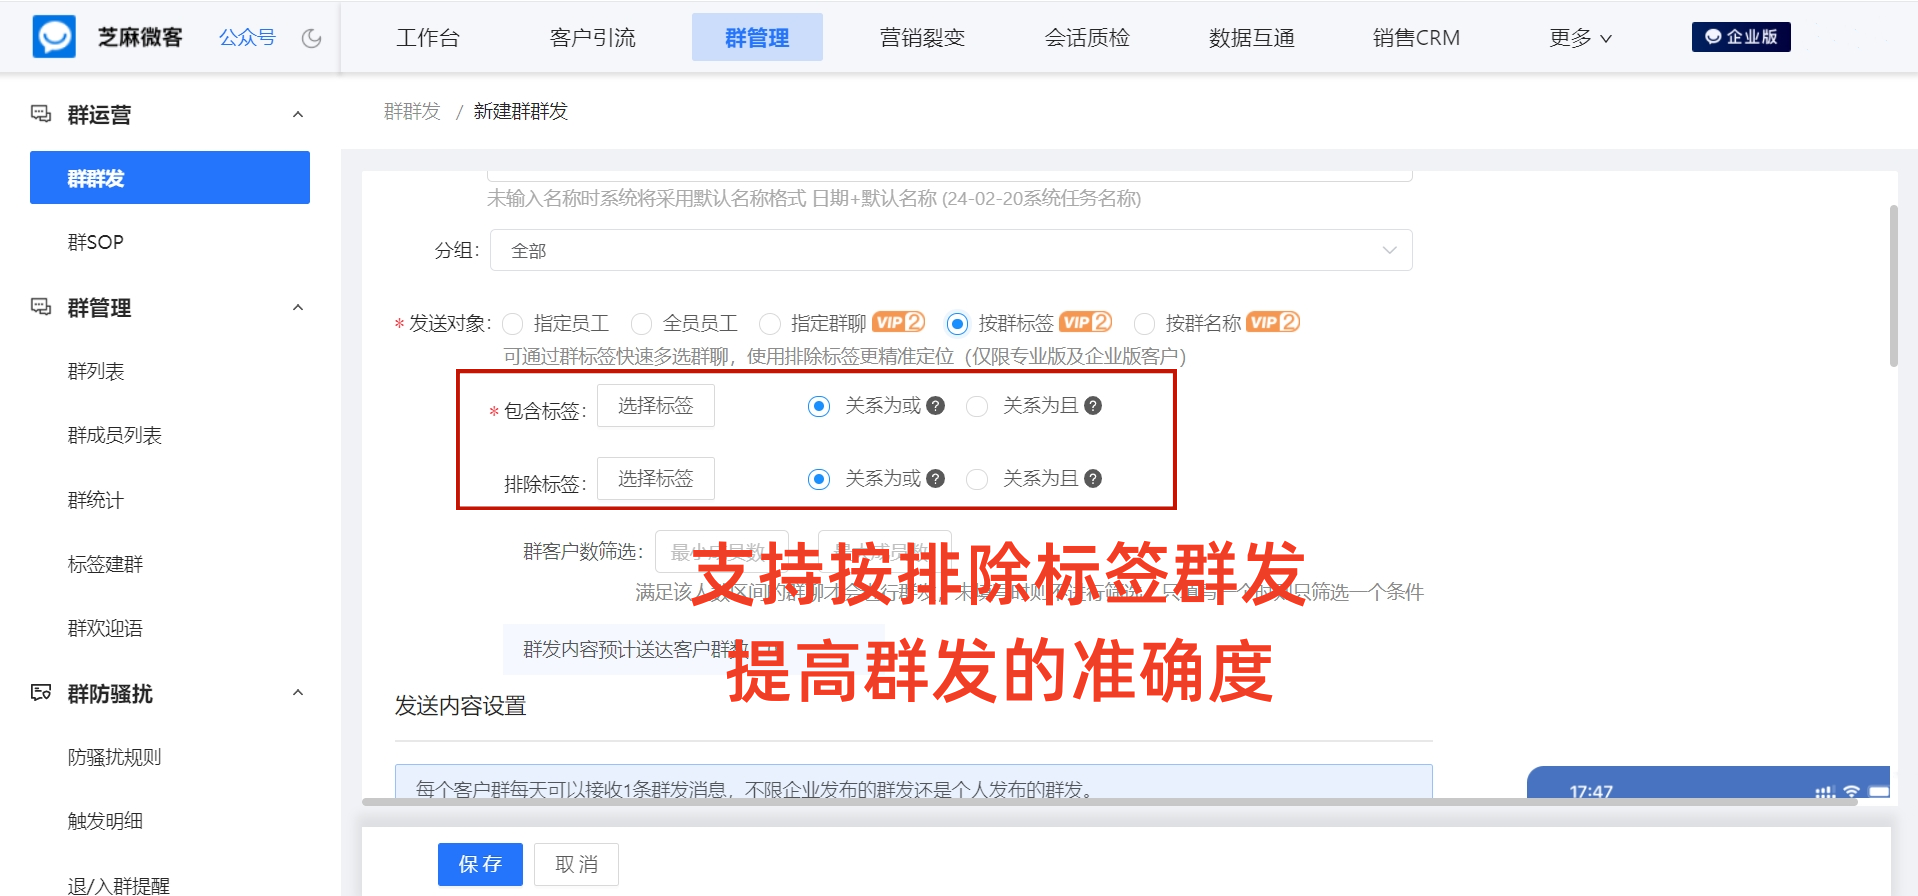This screenshot has height=896, width=1918.
Task: Select 全员工 radio option
Action: (x=642, y=324)
